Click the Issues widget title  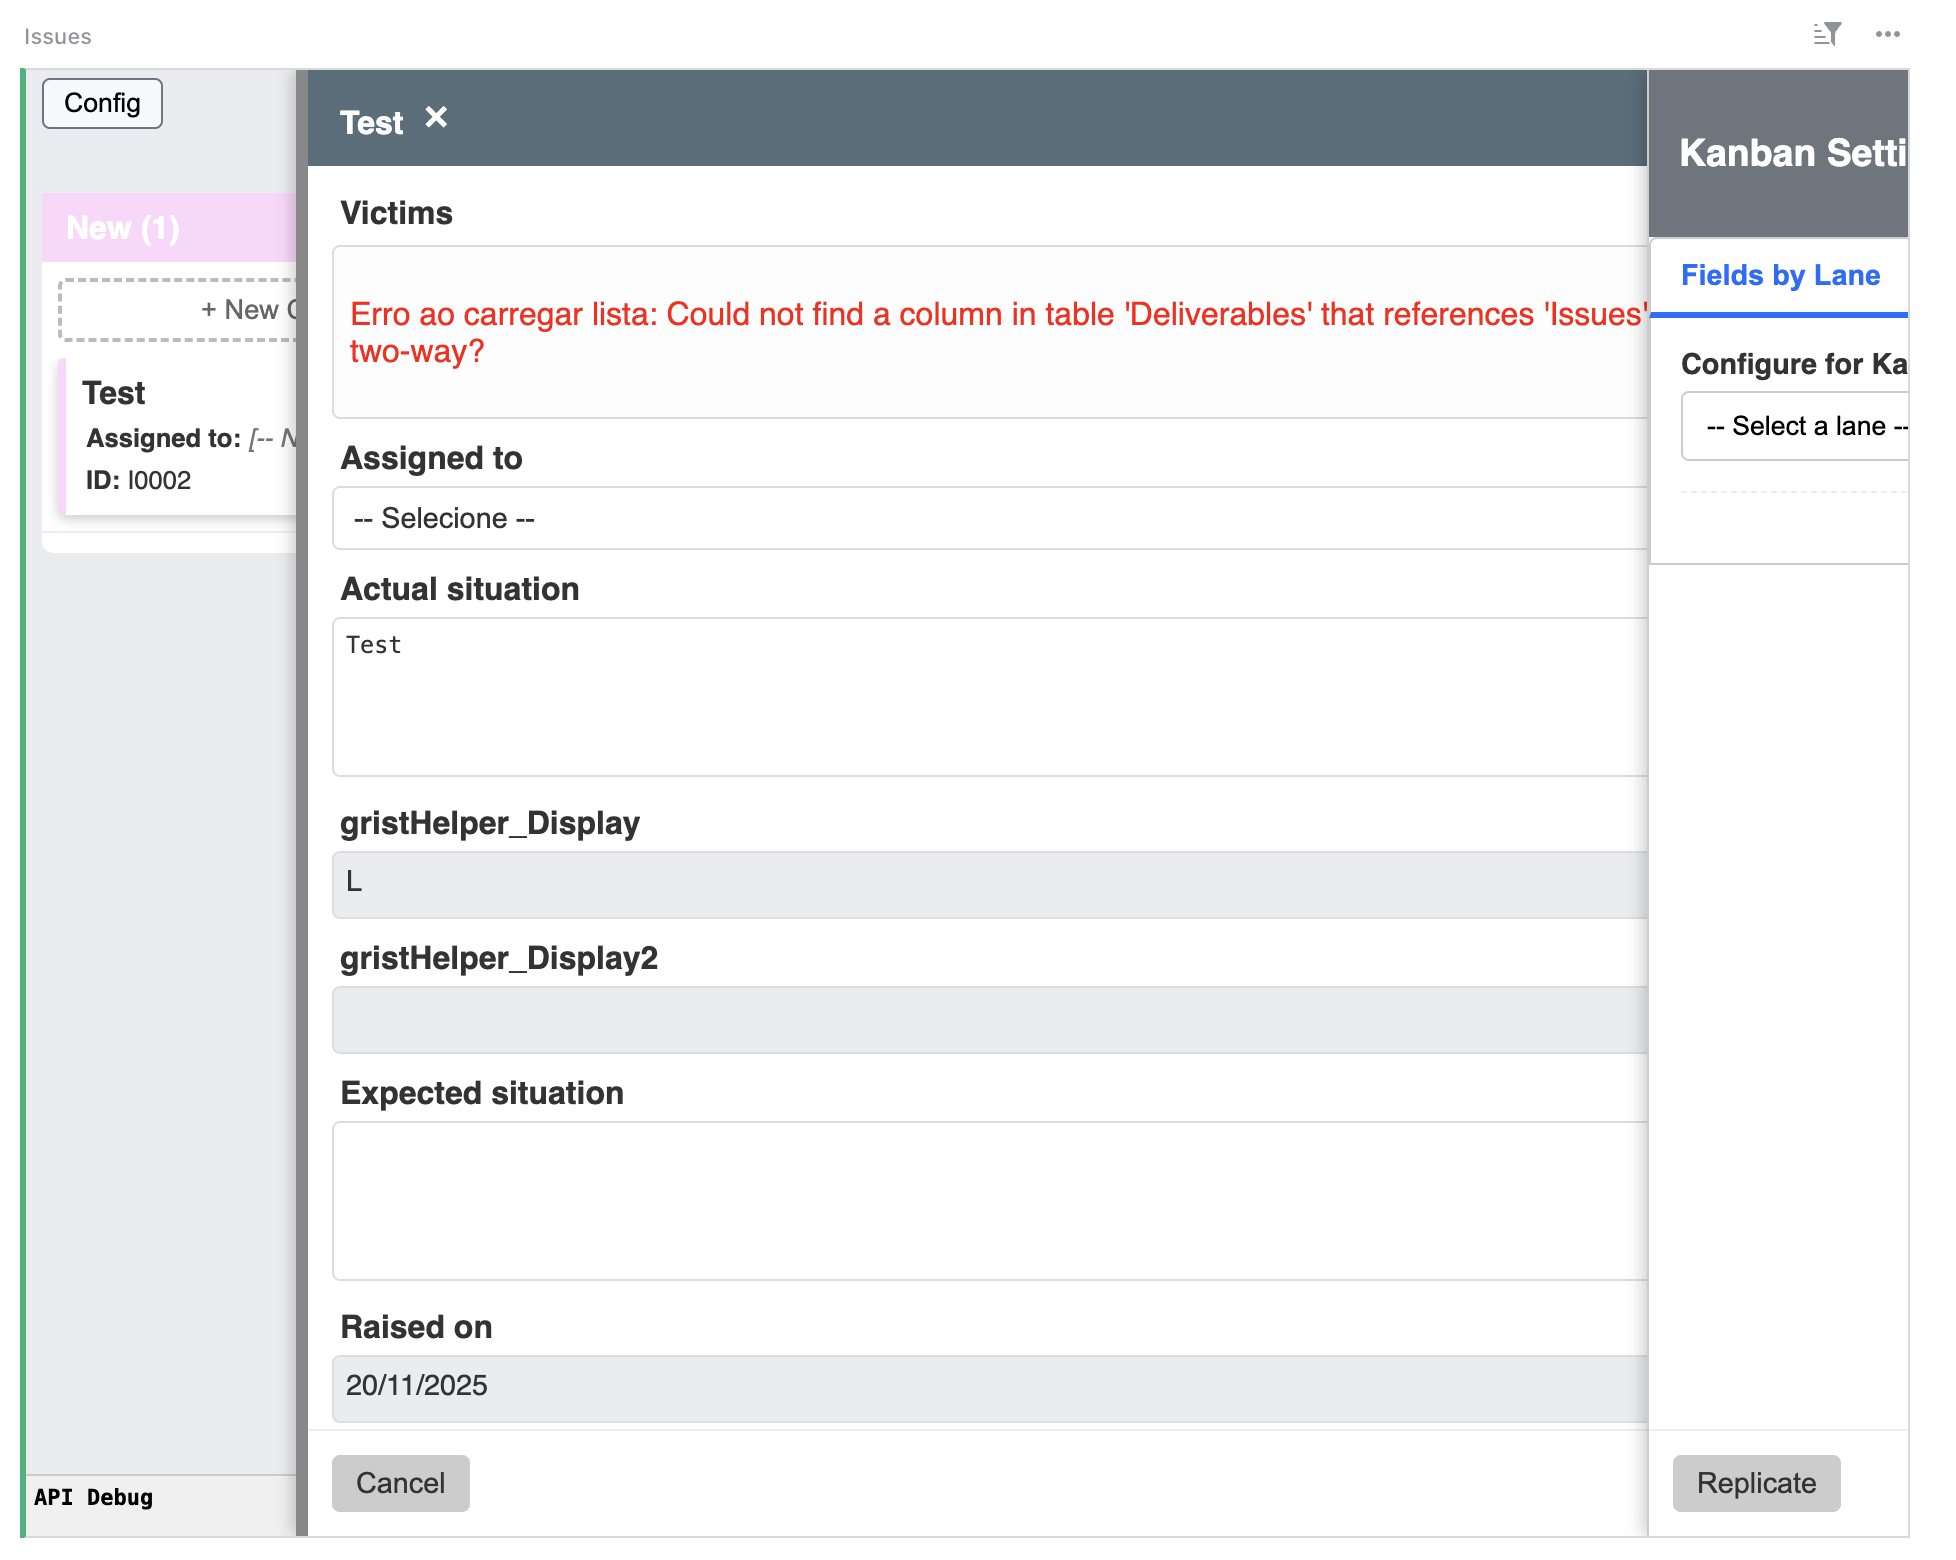(x=58, y=37)
